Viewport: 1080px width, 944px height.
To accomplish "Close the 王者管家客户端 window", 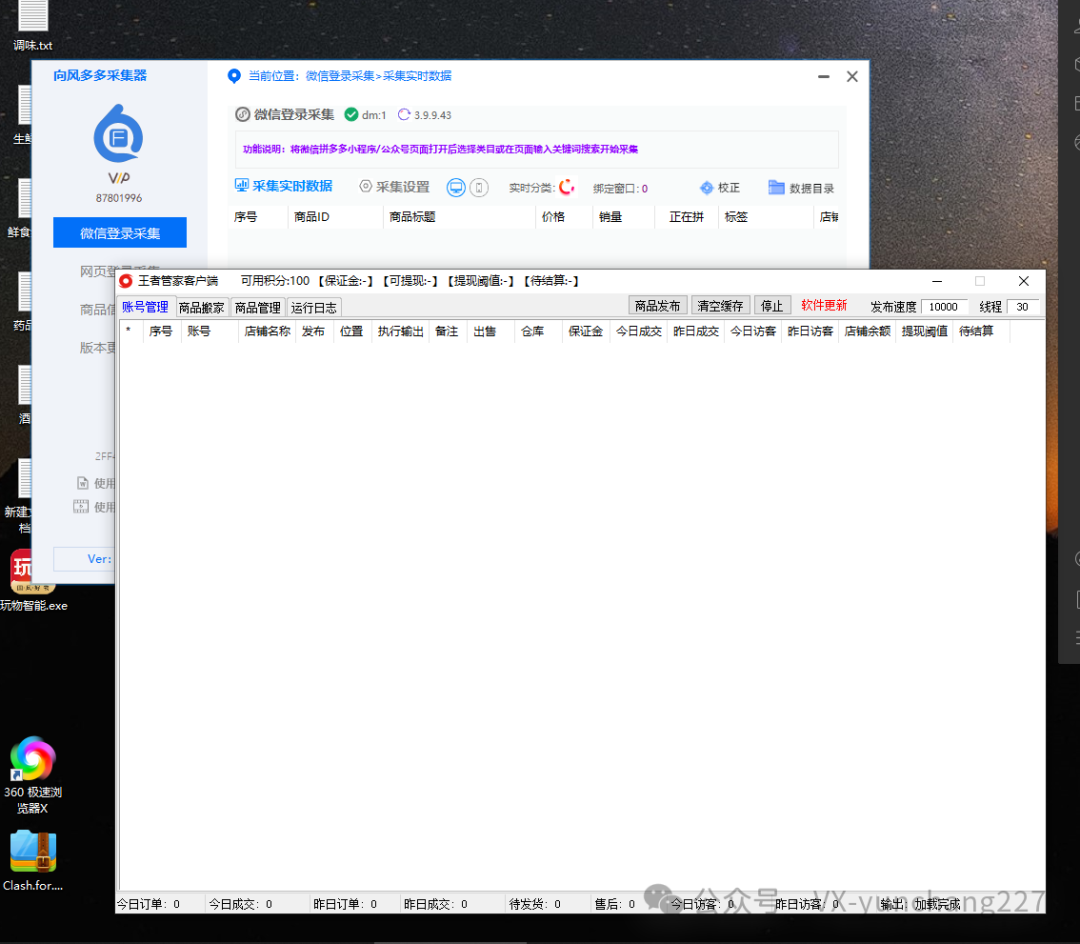I will (1024, 281).
